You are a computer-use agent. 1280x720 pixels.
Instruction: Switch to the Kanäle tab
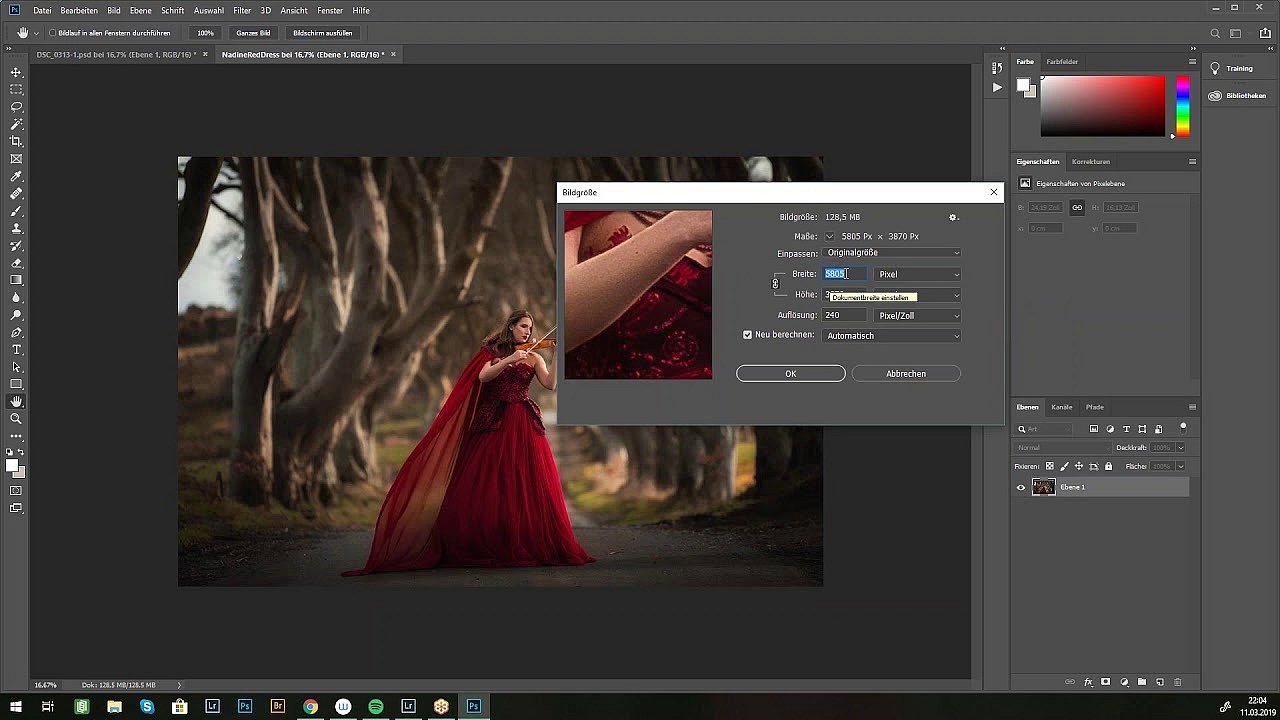click(1061, 407)
